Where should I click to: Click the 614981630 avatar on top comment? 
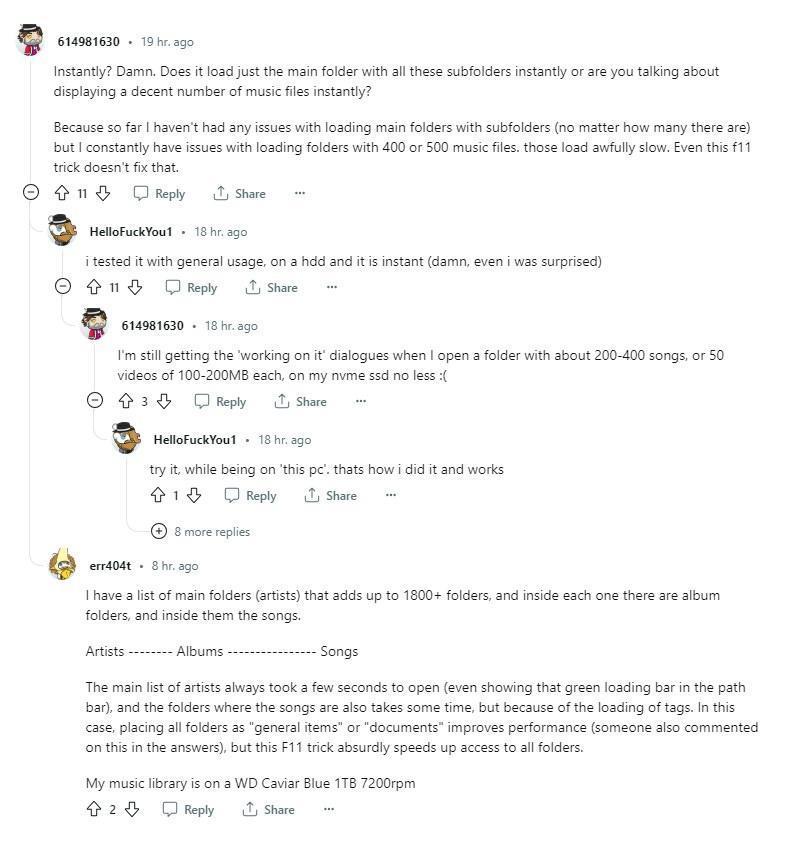(x=31, y=41)
